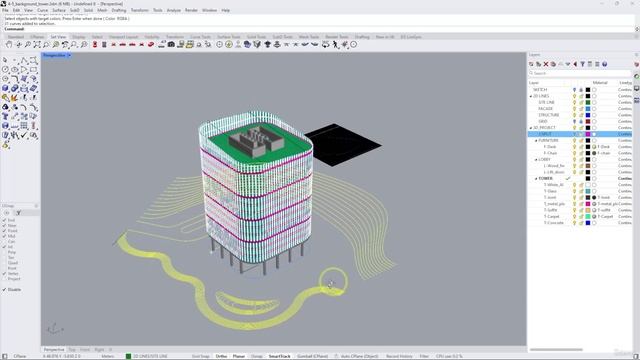Toggle the Point osnap checkbox

[4, 231]
